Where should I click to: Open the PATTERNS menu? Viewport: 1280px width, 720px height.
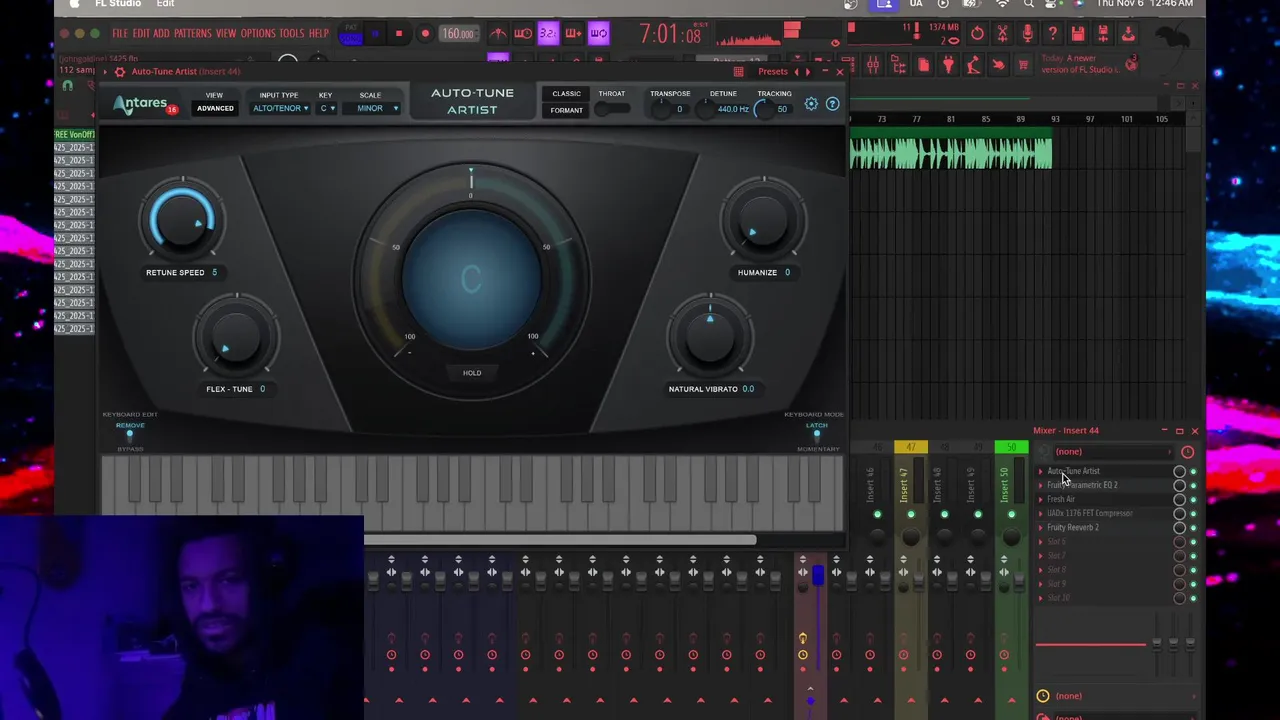(x=192, y=33)
